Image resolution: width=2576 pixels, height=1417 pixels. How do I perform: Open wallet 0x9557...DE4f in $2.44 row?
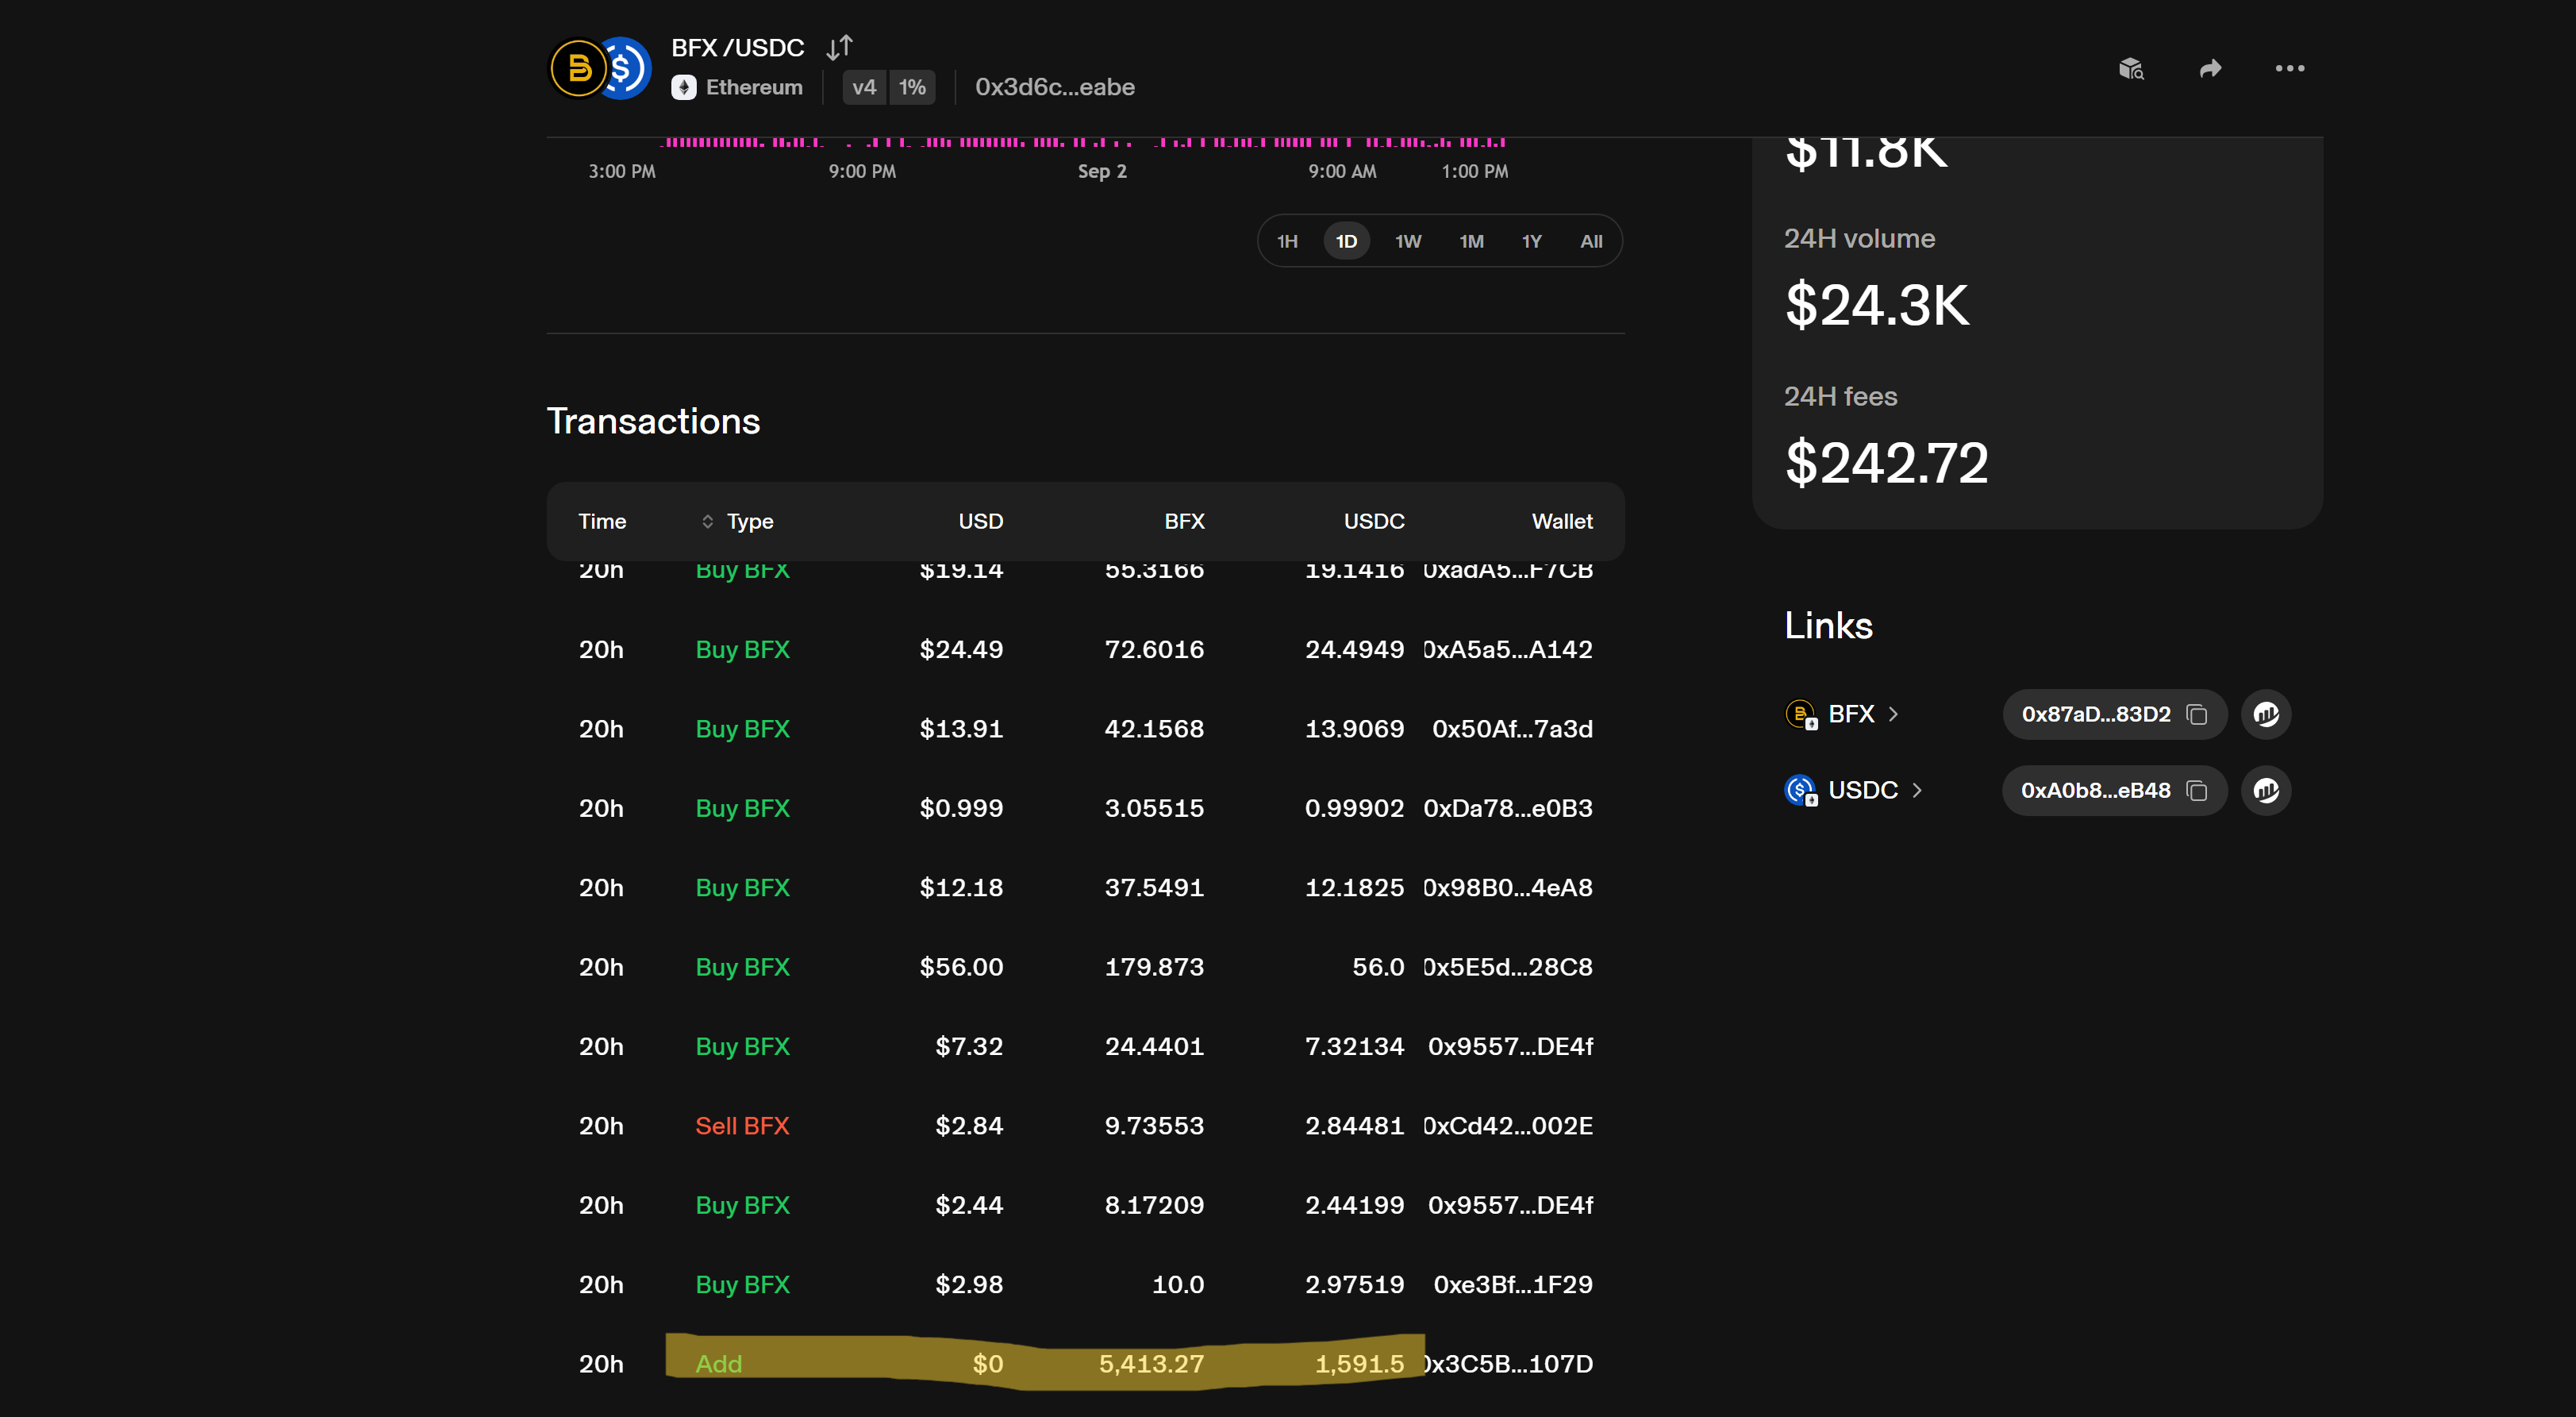1510,1206
